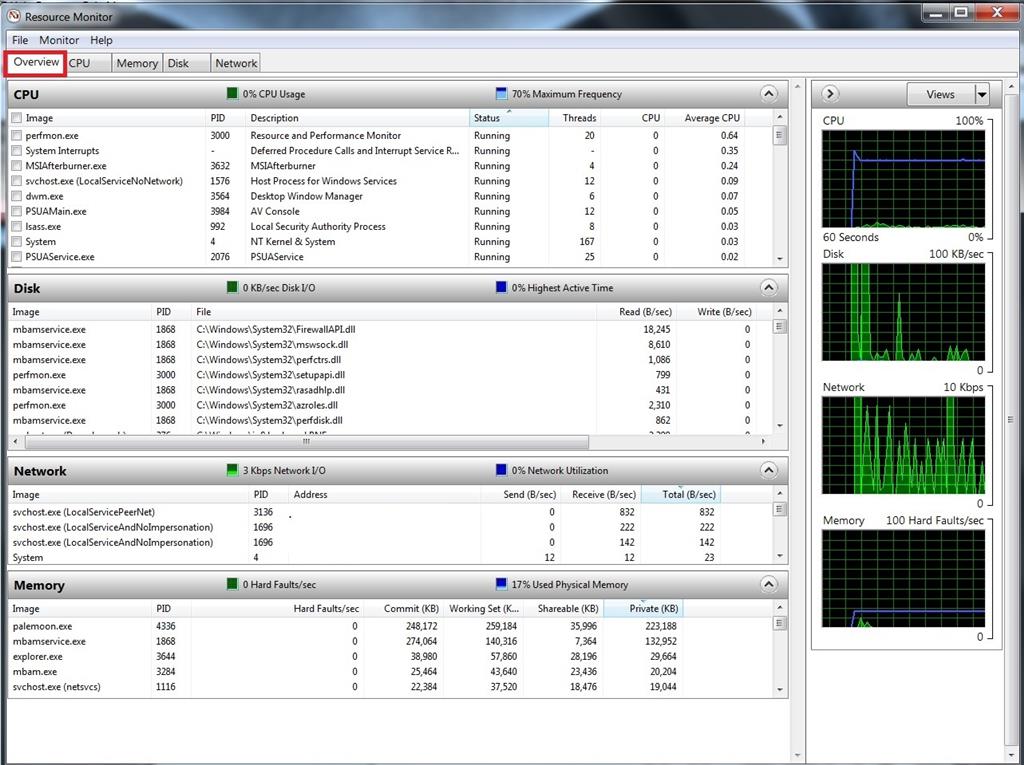Check the dwm.exe process checkbox

(x=17, y=196)
